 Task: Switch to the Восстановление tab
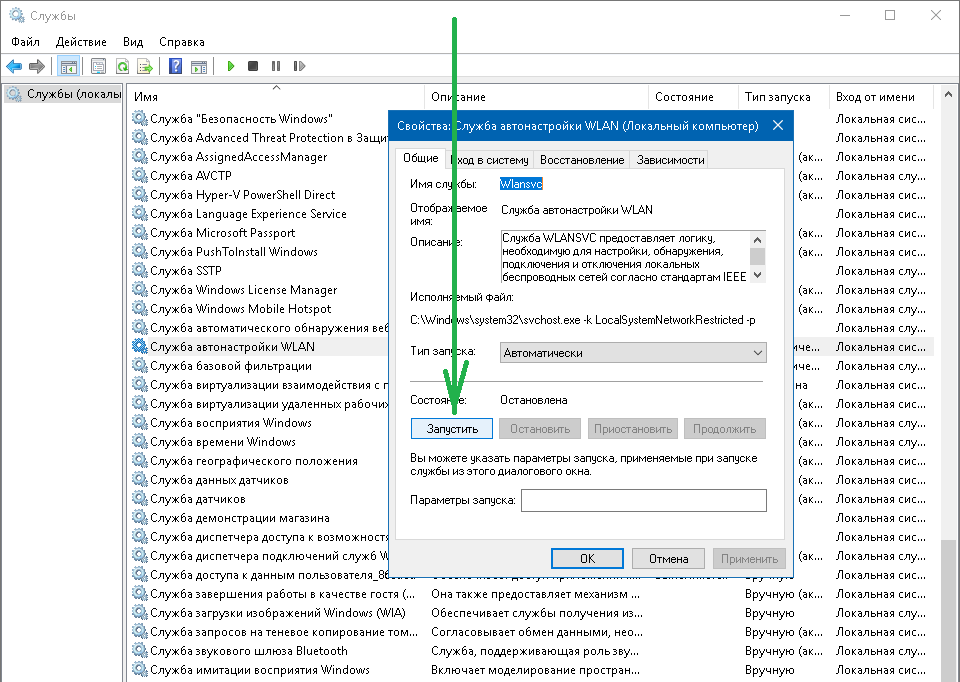pos(582,160)
